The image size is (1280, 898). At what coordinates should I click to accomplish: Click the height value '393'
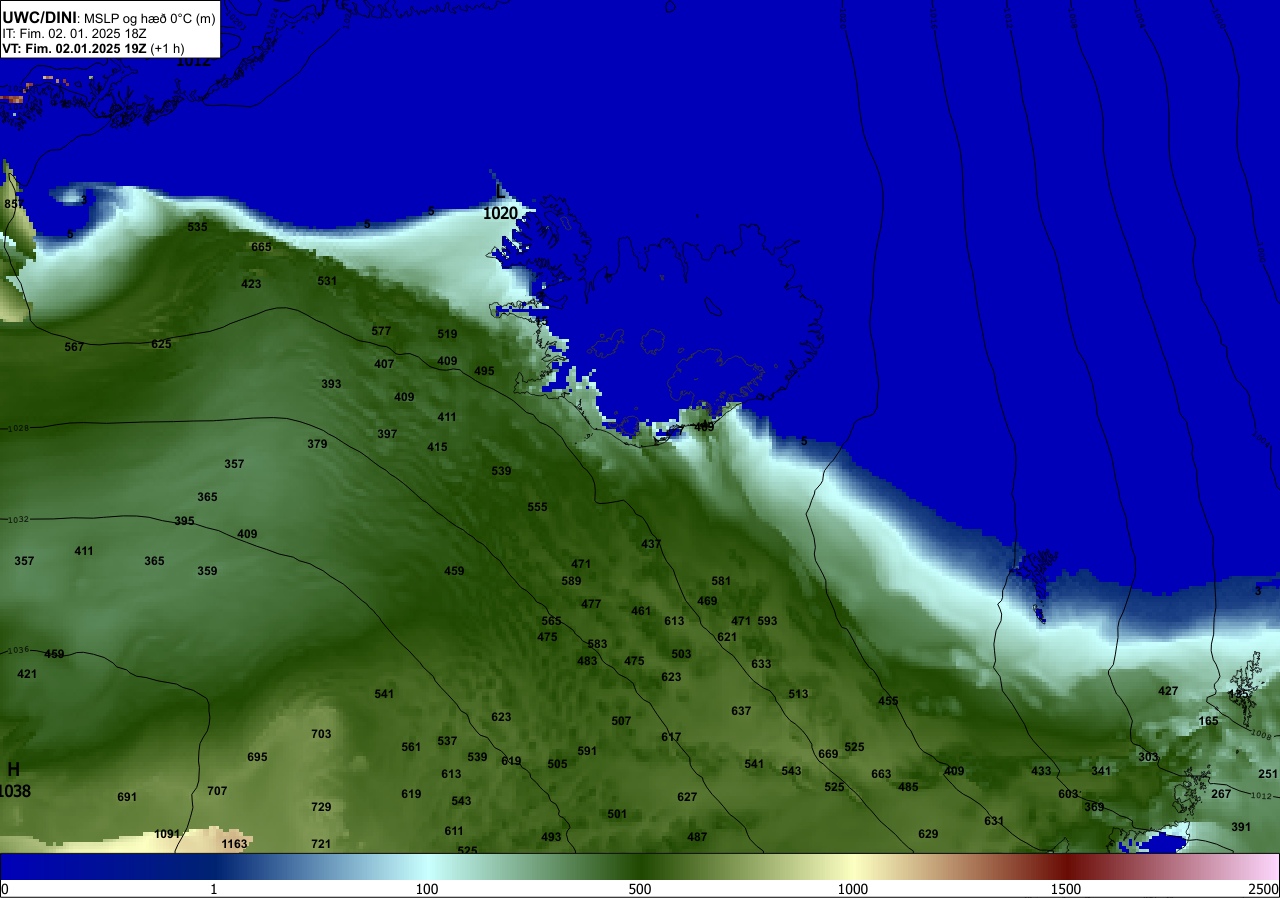coord(331,384)
